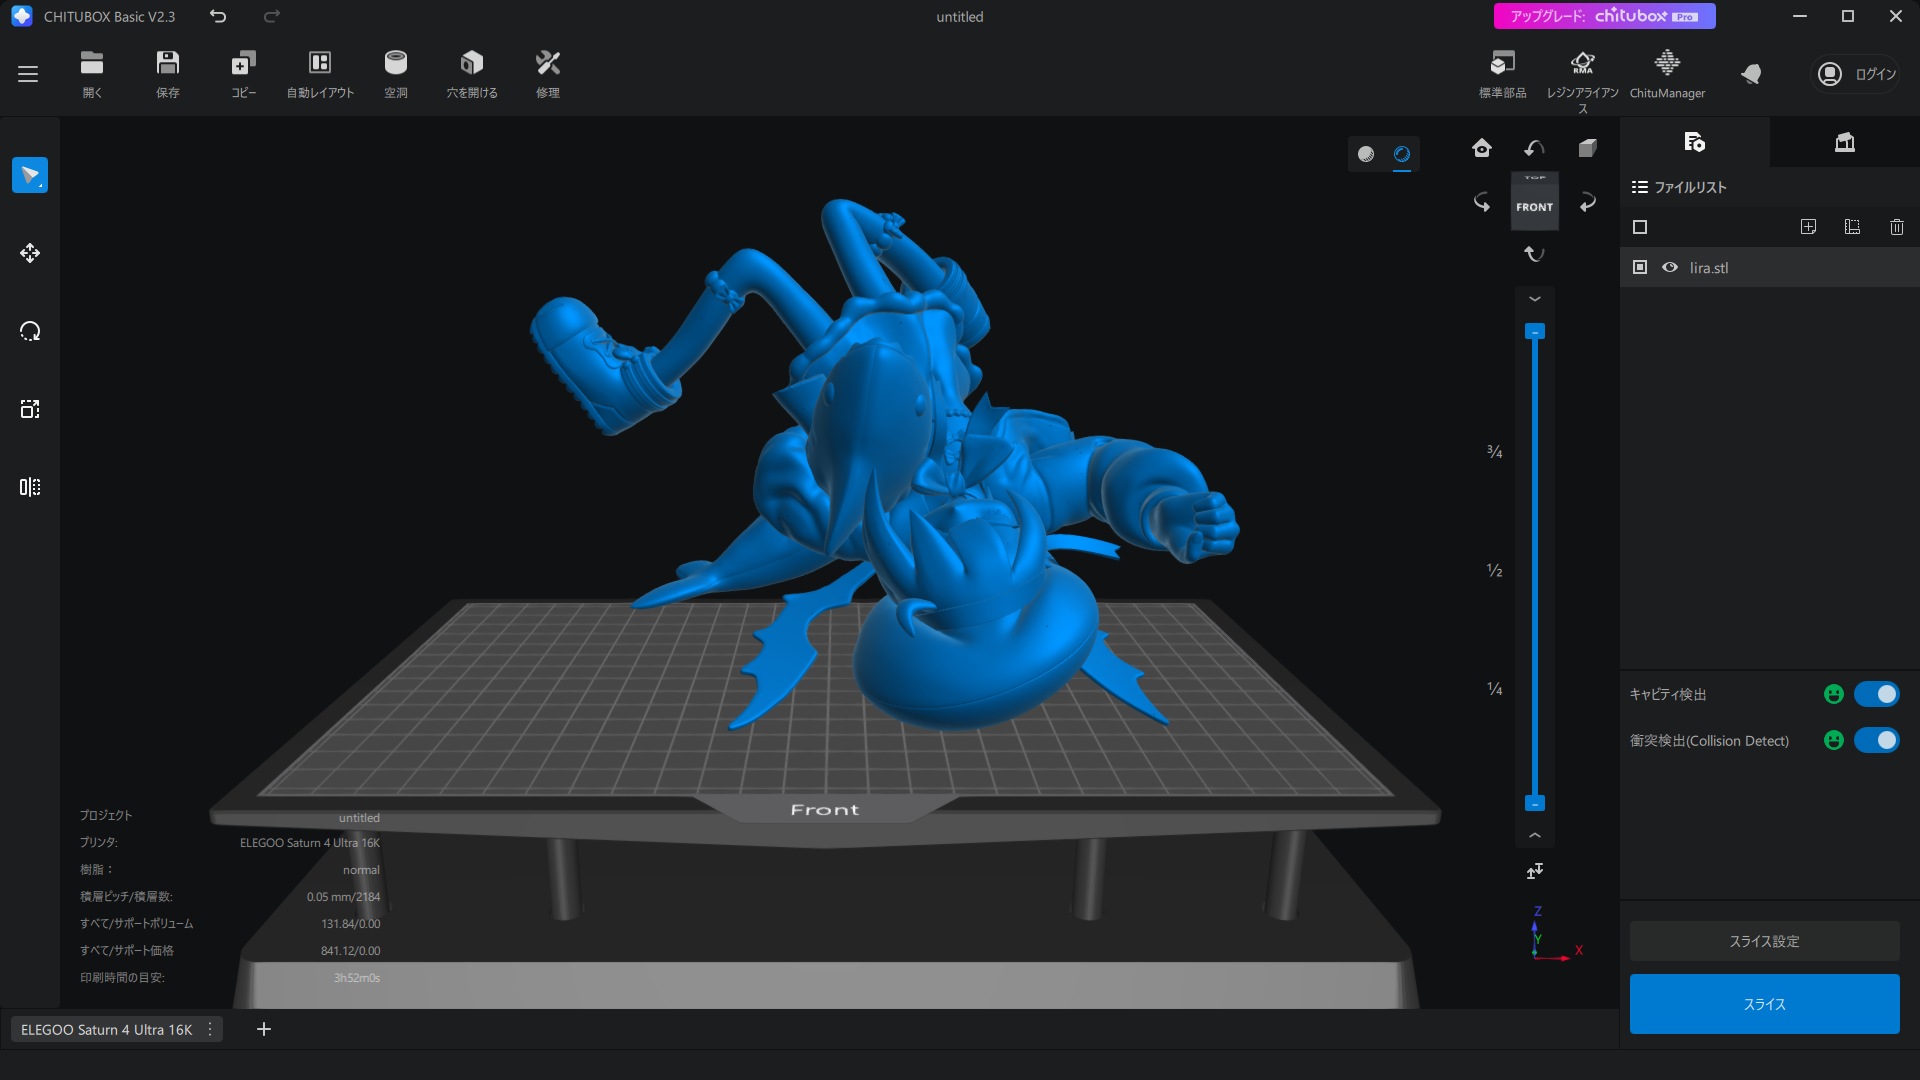This screenshot has height=1080, width=1920.
Task: Open レジンアライアンス resin alliance
Action: click(x=1583, y=80)
